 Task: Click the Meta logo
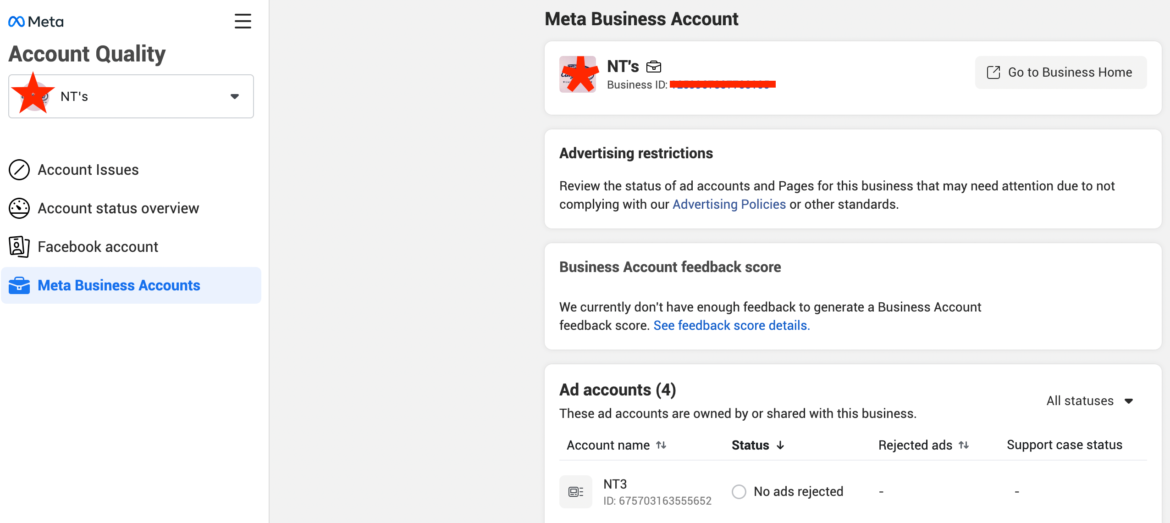36,21
